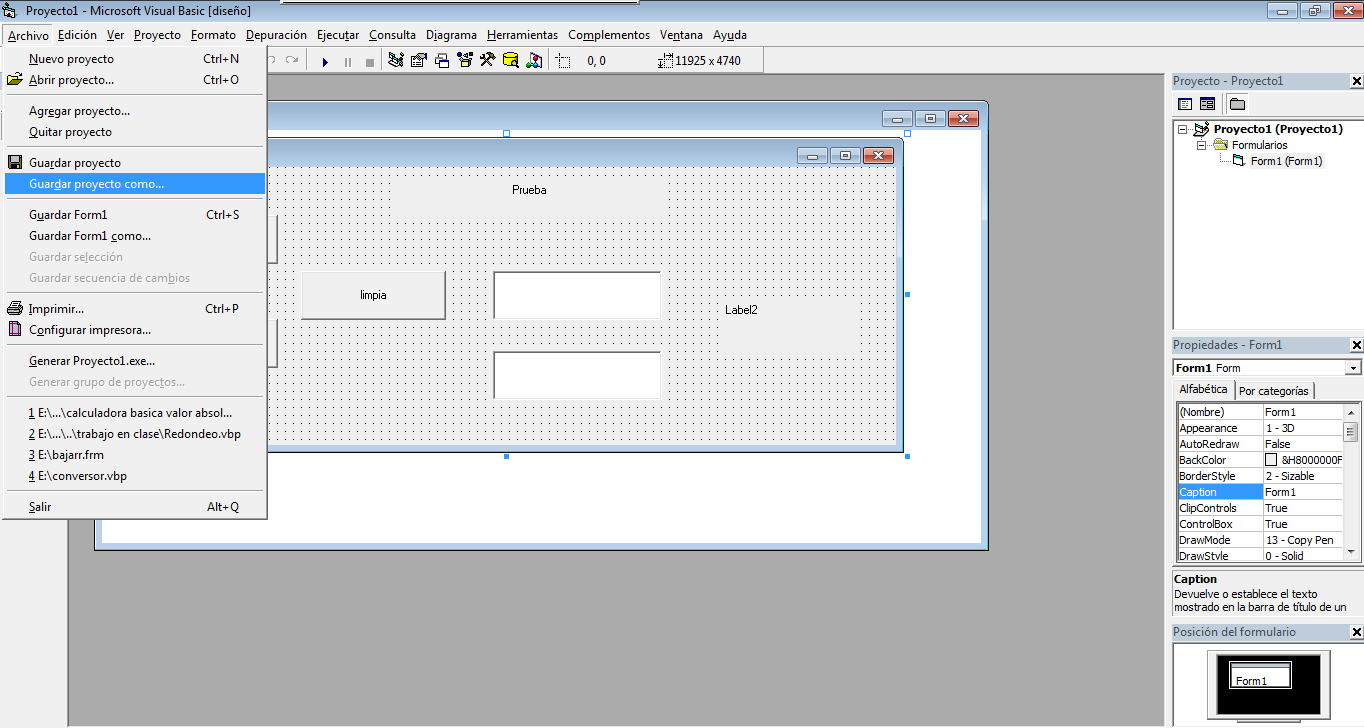
Task: Click the 'limpia' button on the form
Action: 373,295
